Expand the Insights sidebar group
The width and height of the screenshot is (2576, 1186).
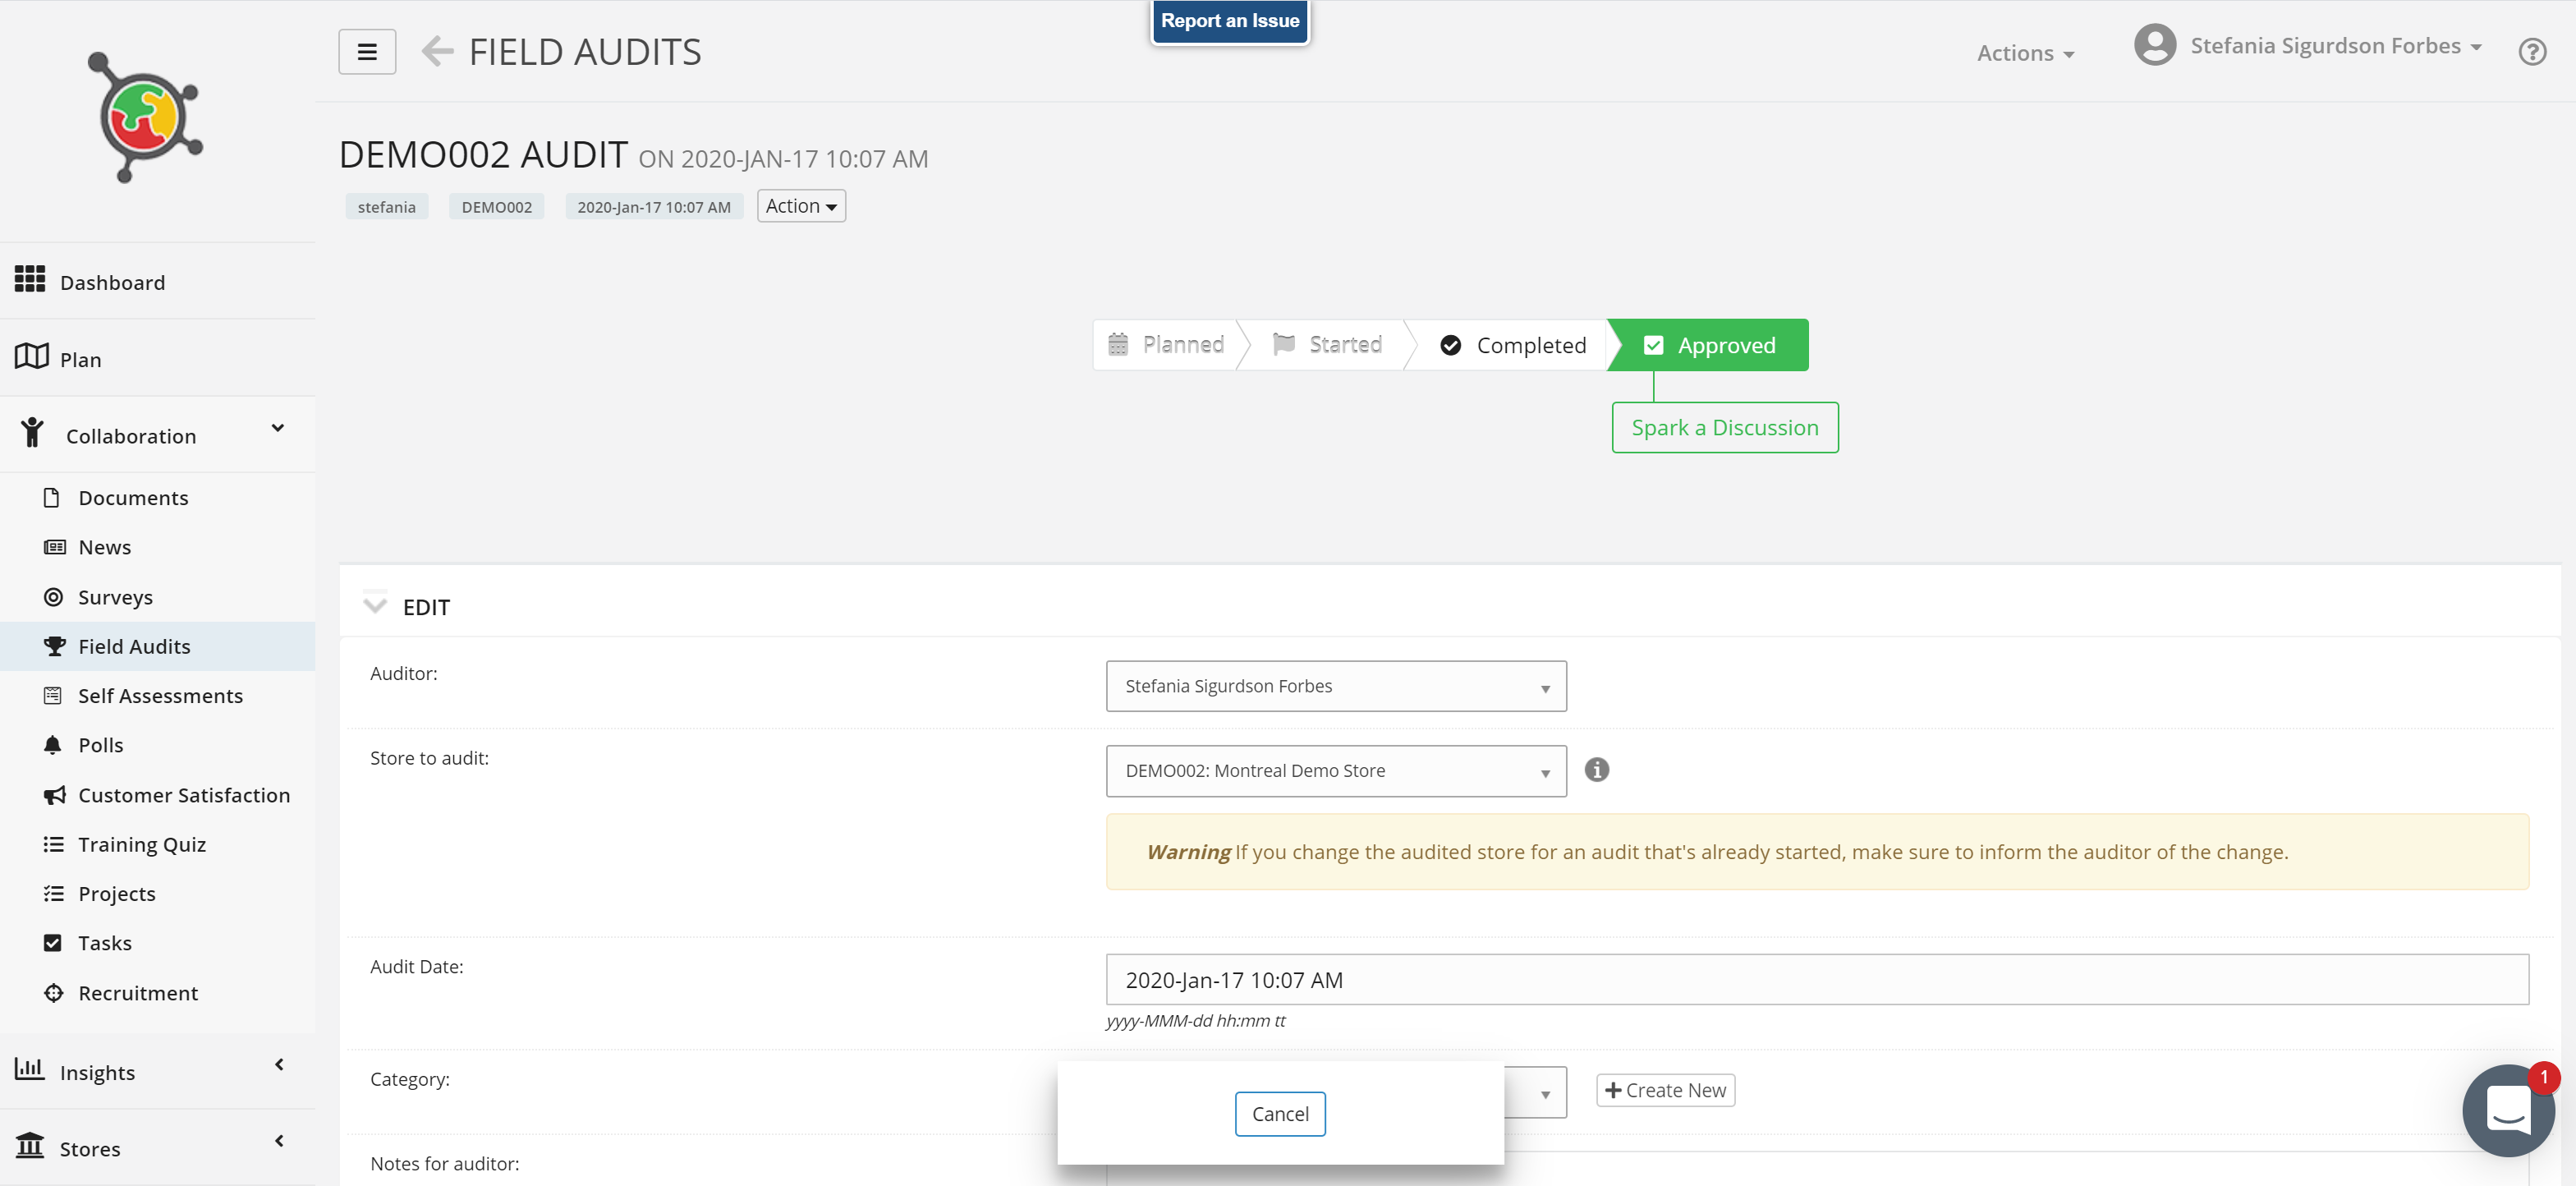[x=279, y=1065]
